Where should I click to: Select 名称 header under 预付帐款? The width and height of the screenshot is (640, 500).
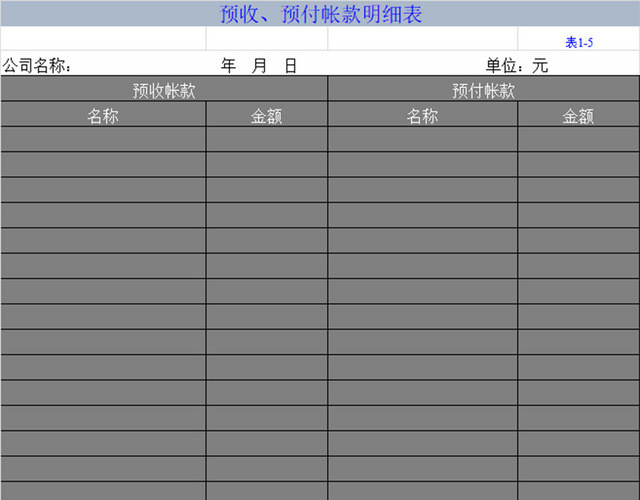click(x=423, y=114)
